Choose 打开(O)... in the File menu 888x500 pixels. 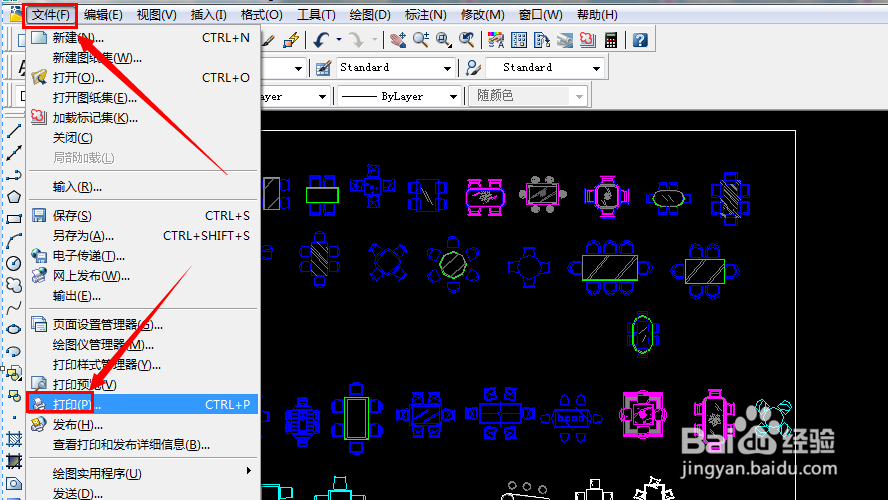pos(142,78)
